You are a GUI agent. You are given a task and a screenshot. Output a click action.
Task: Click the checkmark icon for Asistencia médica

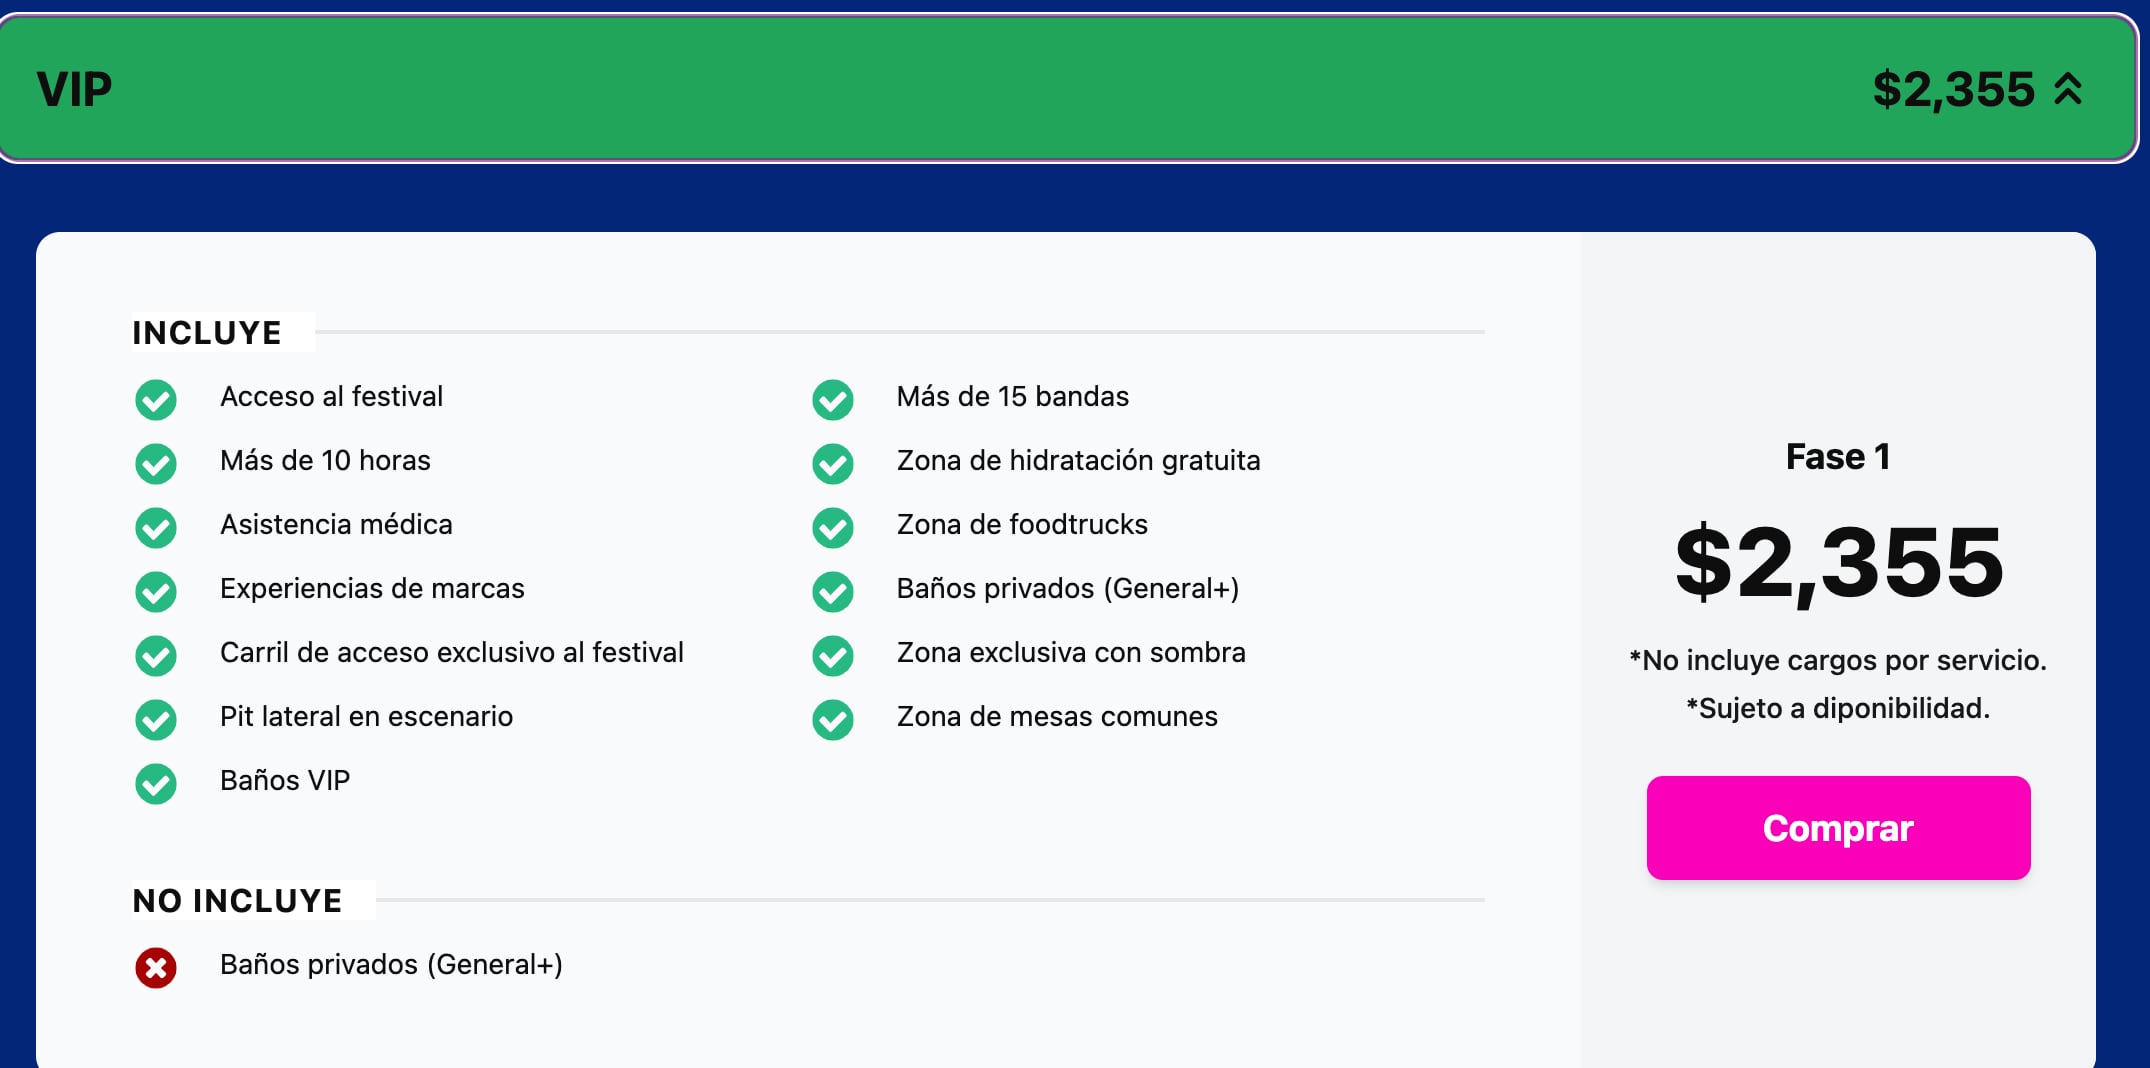pos(156,528)
